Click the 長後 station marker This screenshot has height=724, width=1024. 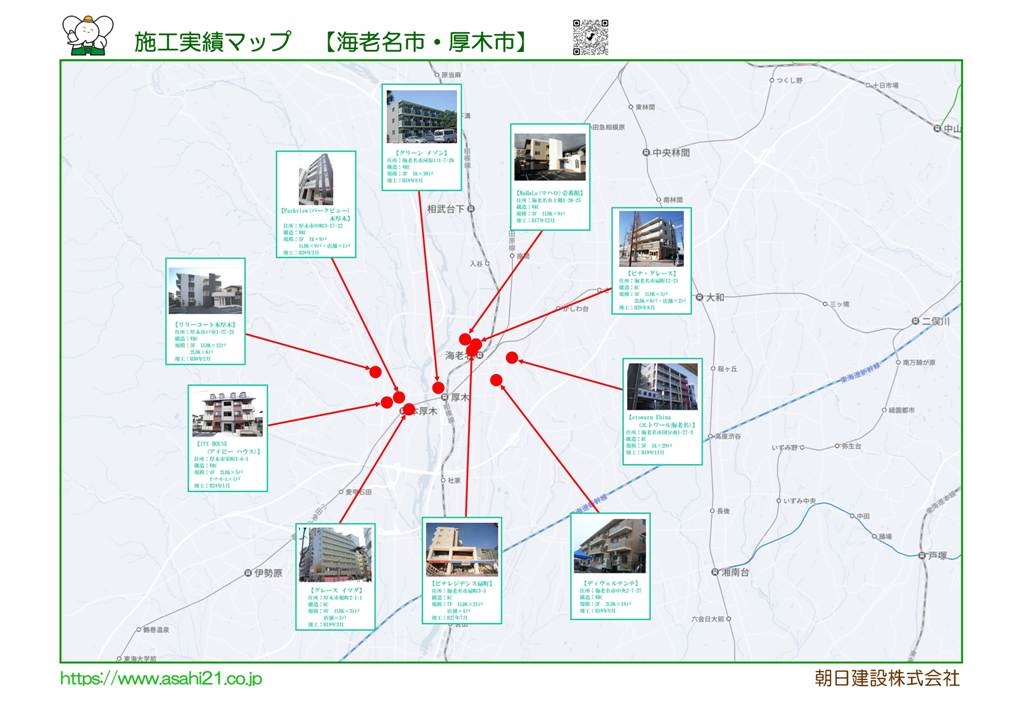pyautogui.click(x=712, y=511)
